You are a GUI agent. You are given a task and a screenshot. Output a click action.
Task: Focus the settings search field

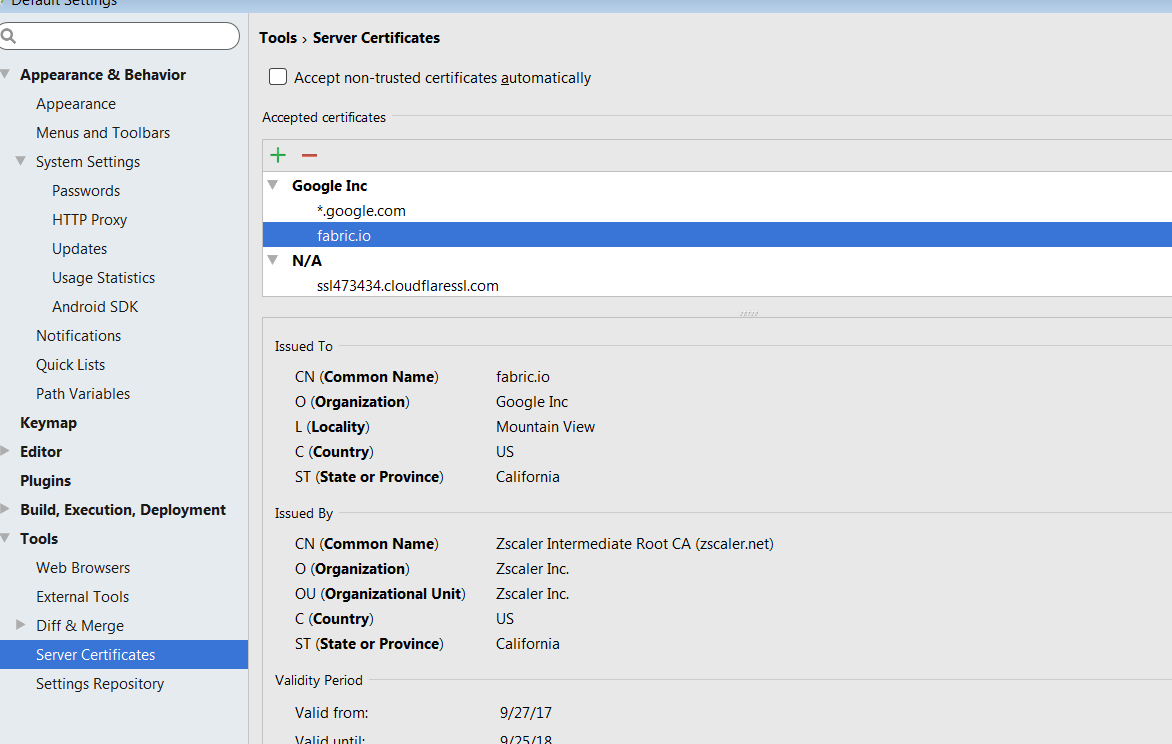120,35
